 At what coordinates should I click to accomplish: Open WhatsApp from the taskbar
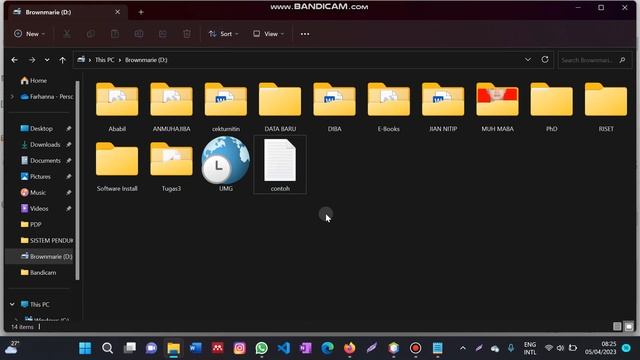262,348
